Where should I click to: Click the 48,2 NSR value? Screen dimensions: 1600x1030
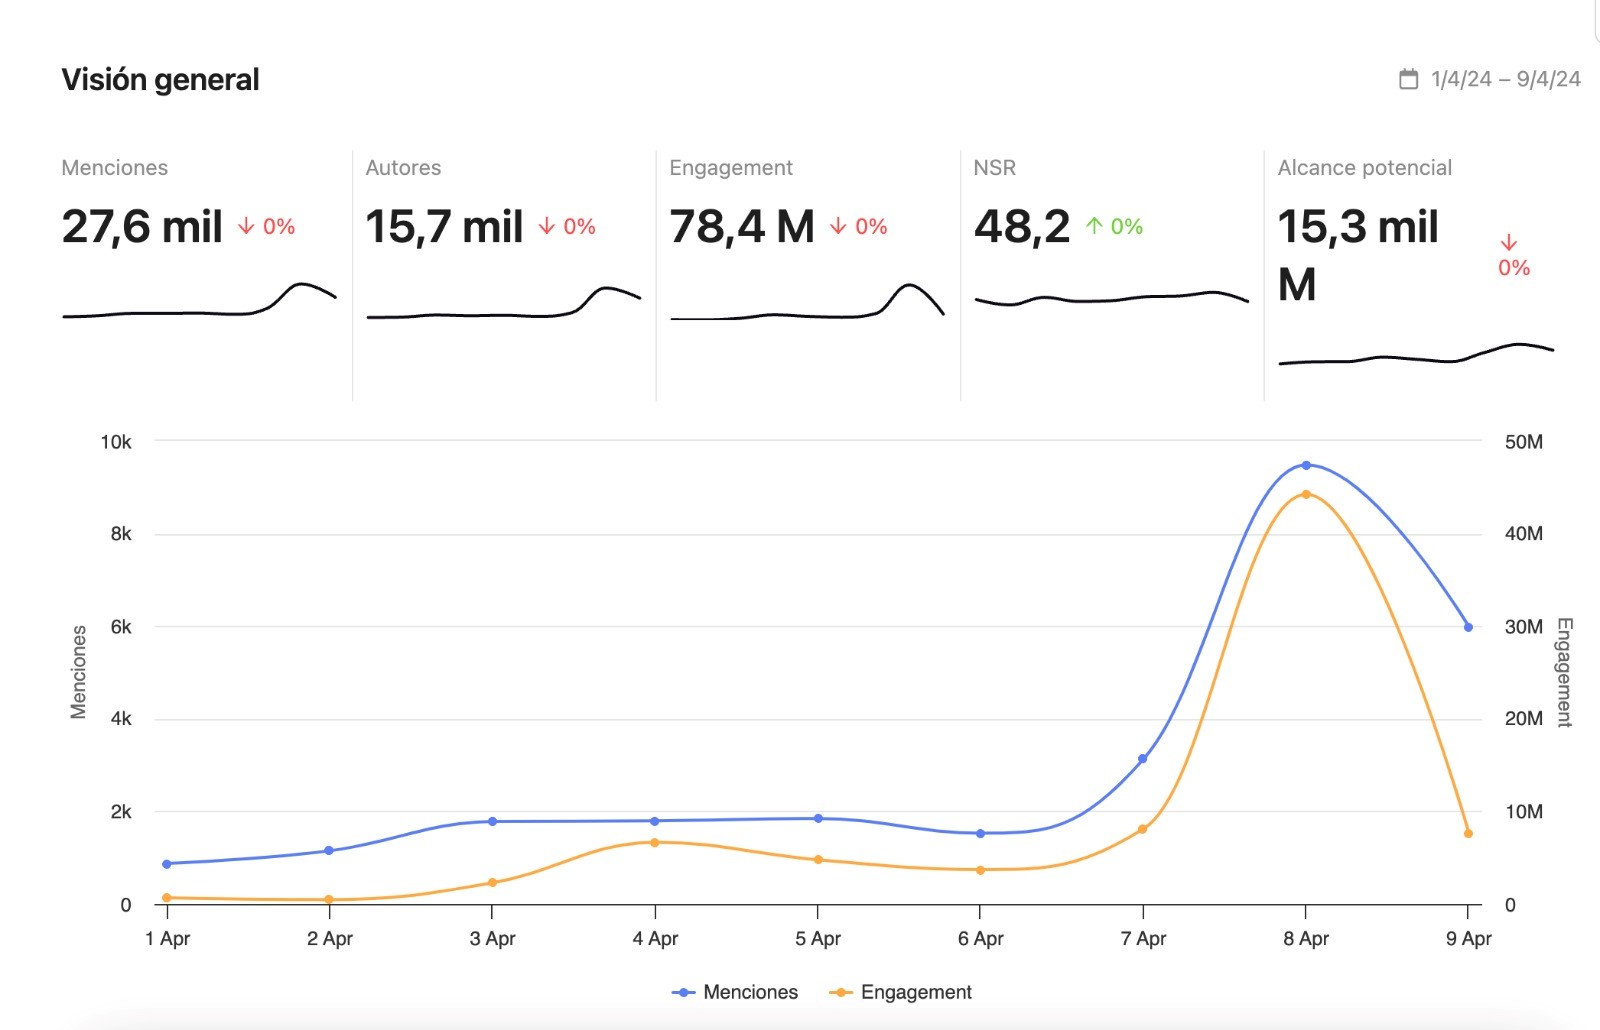pos(1021,227)
